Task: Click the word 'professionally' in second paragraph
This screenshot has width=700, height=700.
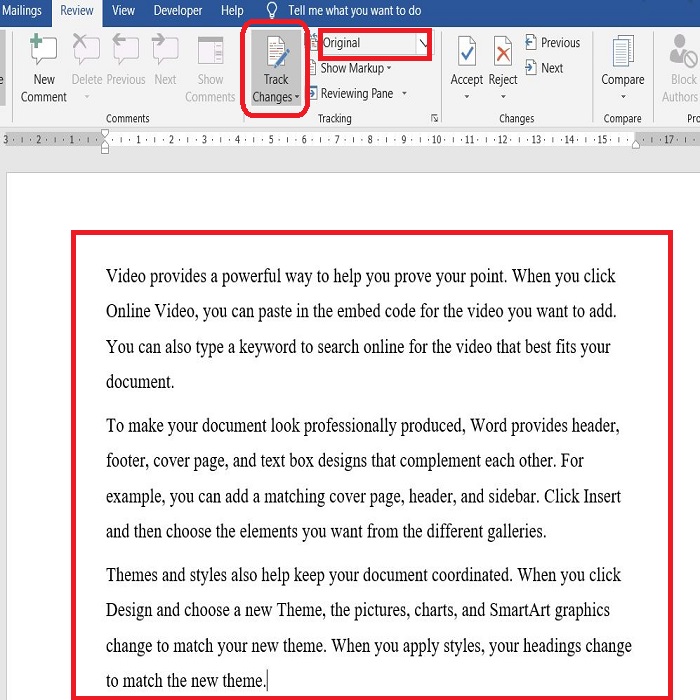Action: point(350,426)
